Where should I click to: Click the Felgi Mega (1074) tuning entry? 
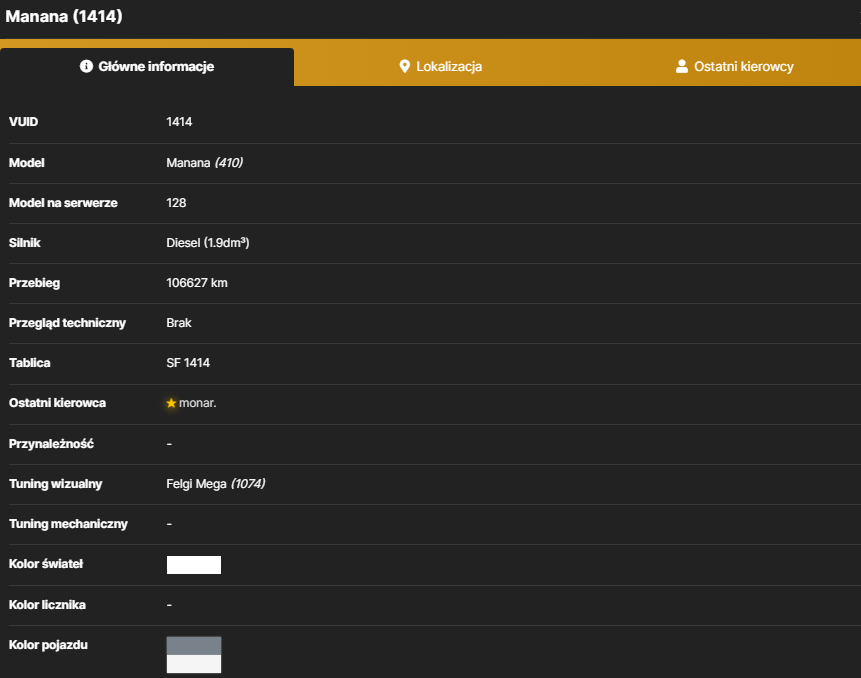point(216,484)
